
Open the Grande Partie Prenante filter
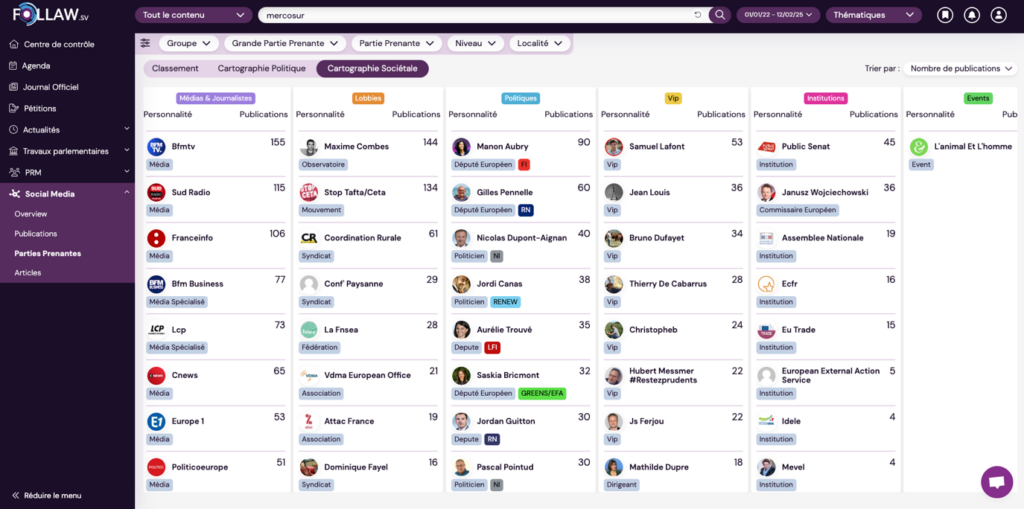(285, 43)
